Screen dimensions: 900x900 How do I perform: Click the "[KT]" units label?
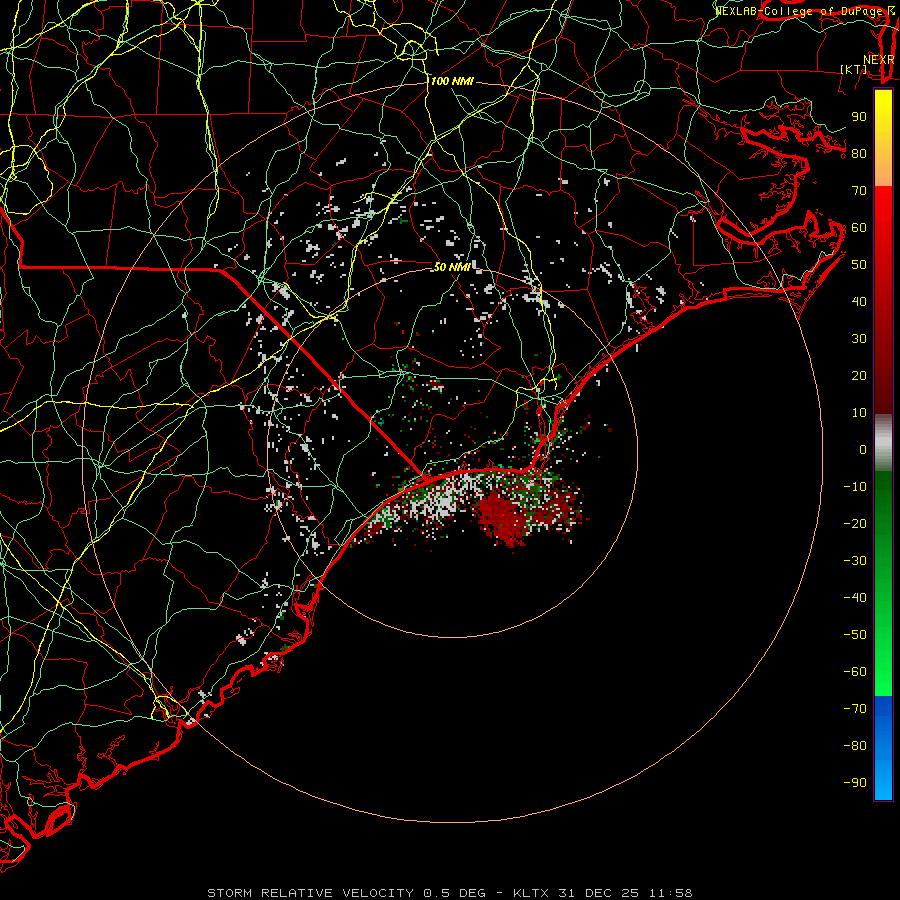coord(854,69)
